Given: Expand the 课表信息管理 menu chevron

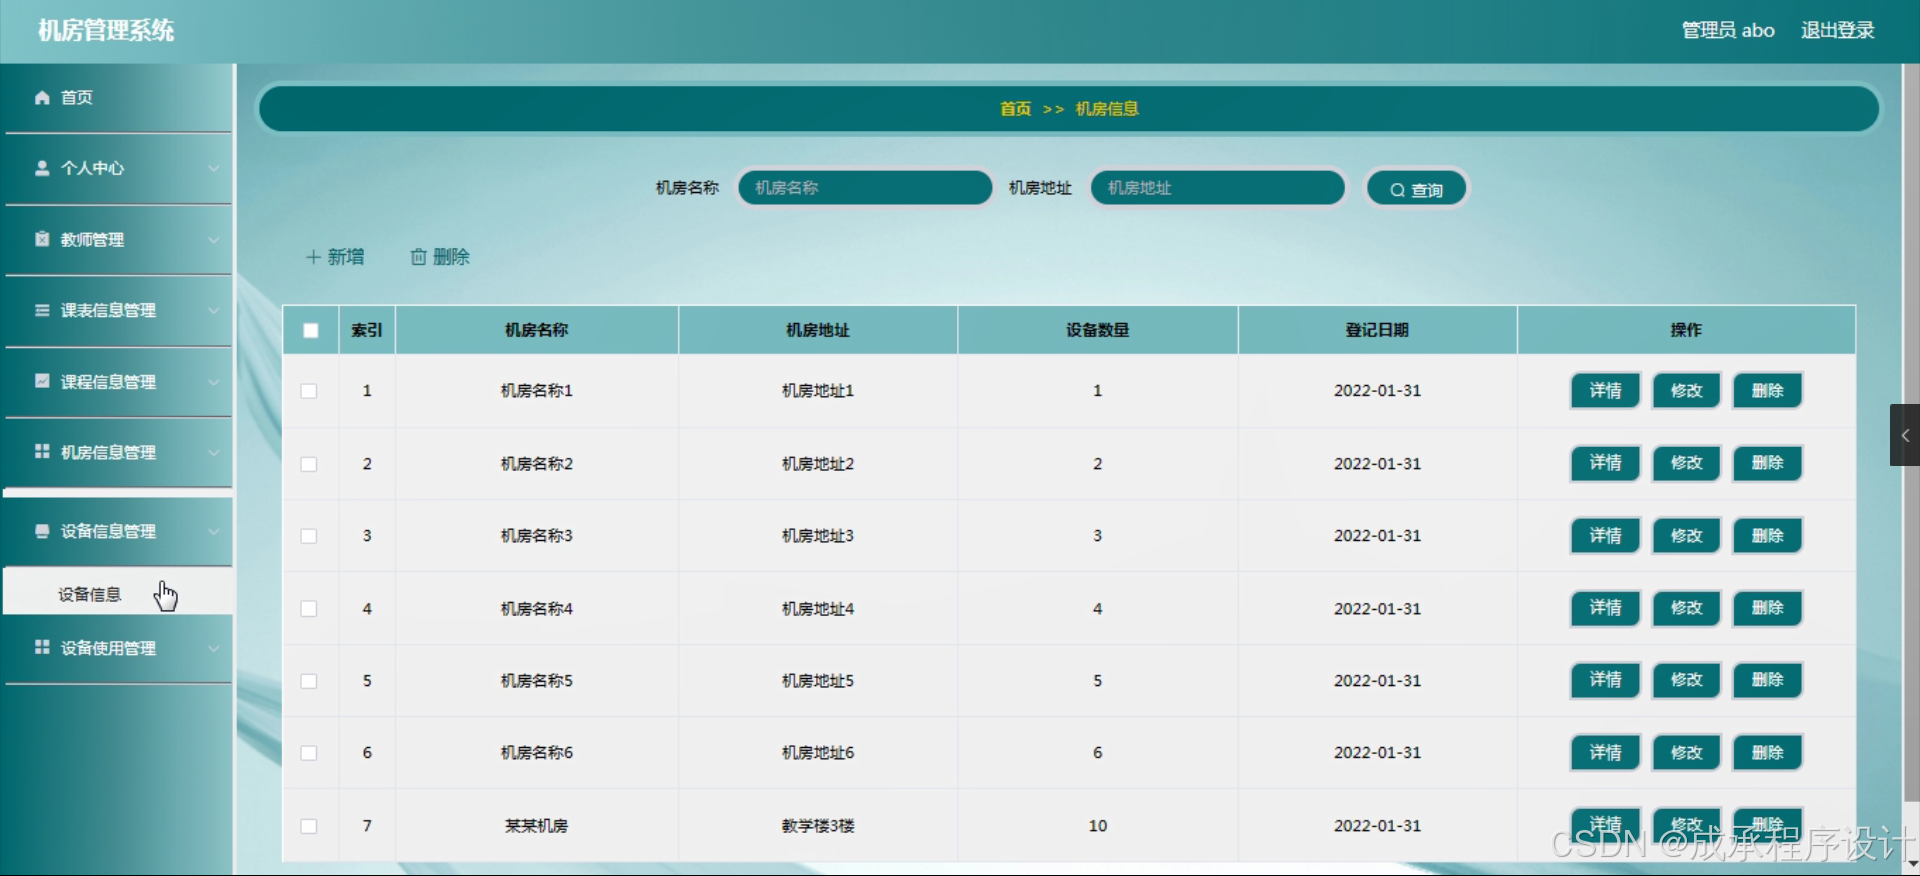Looking at the screenshot, I should [213, 310].
